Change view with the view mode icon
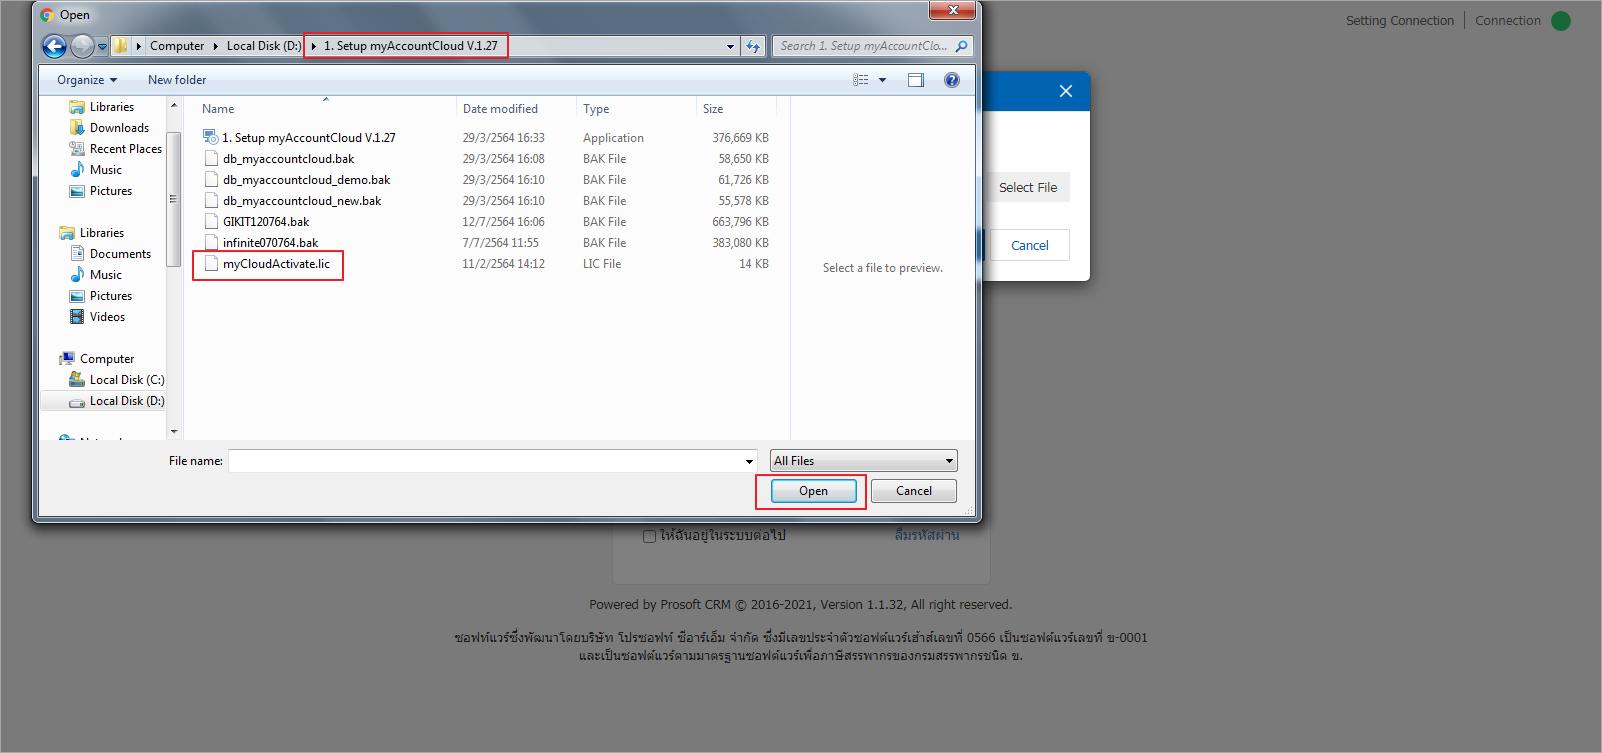The image size is (1602, 753). [860, 80]
